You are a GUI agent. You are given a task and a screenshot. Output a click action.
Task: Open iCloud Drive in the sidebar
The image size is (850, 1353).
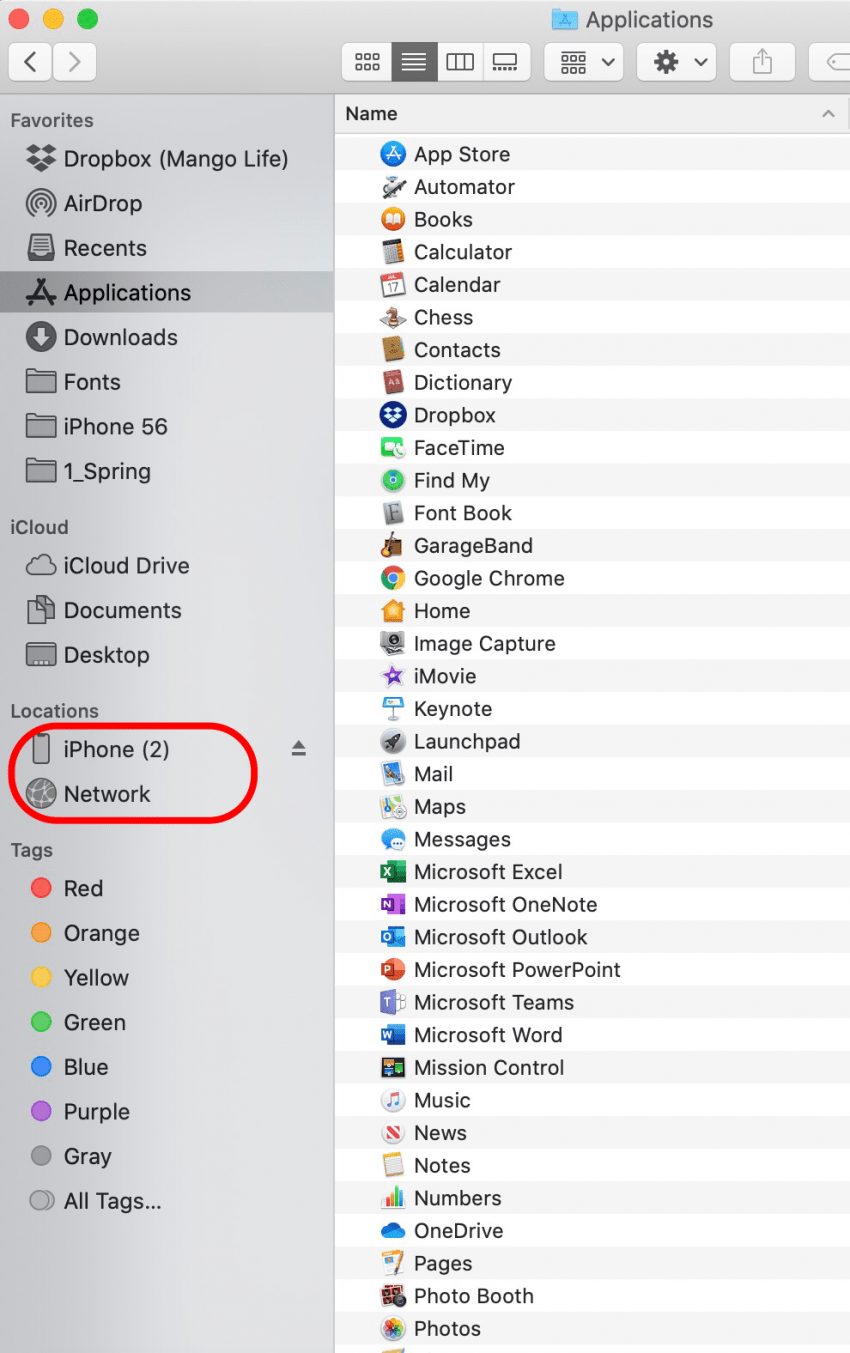click(x=126, y=565)
